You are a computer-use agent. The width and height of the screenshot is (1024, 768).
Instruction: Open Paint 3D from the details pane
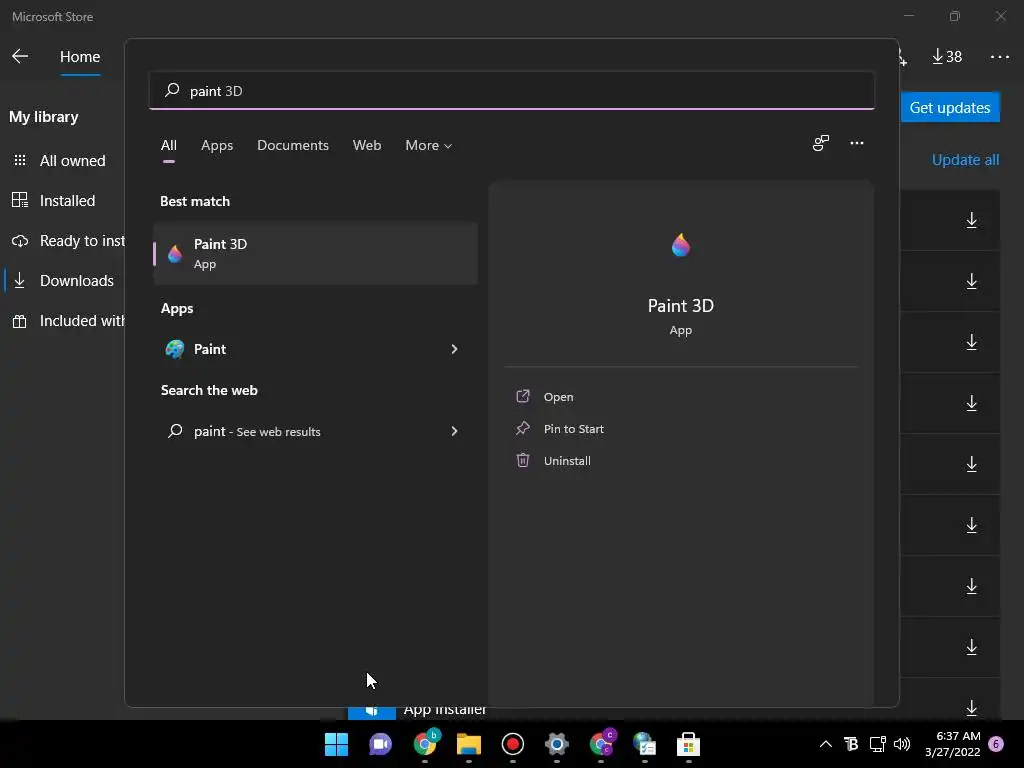(x=558, y=396)
